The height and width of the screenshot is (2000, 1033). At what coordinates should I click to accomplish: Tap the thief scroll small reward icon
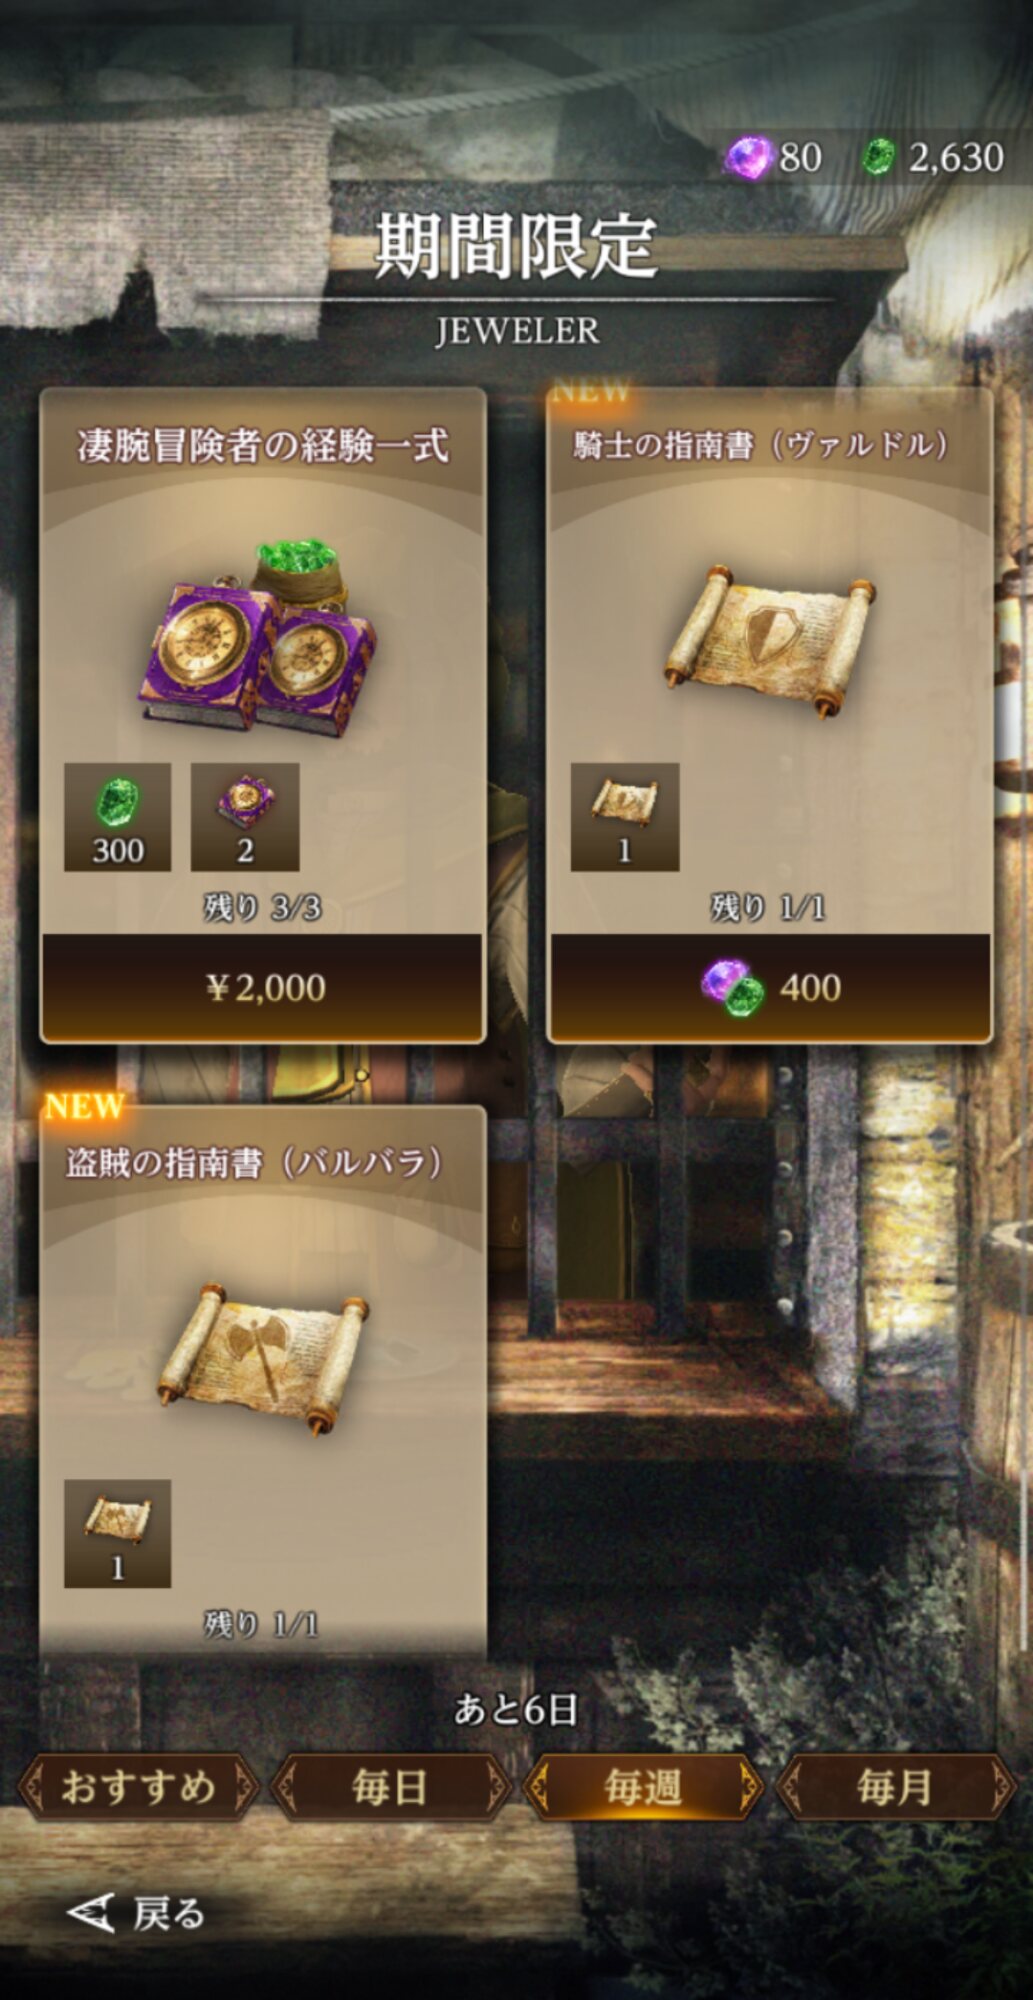point(118,1533)
